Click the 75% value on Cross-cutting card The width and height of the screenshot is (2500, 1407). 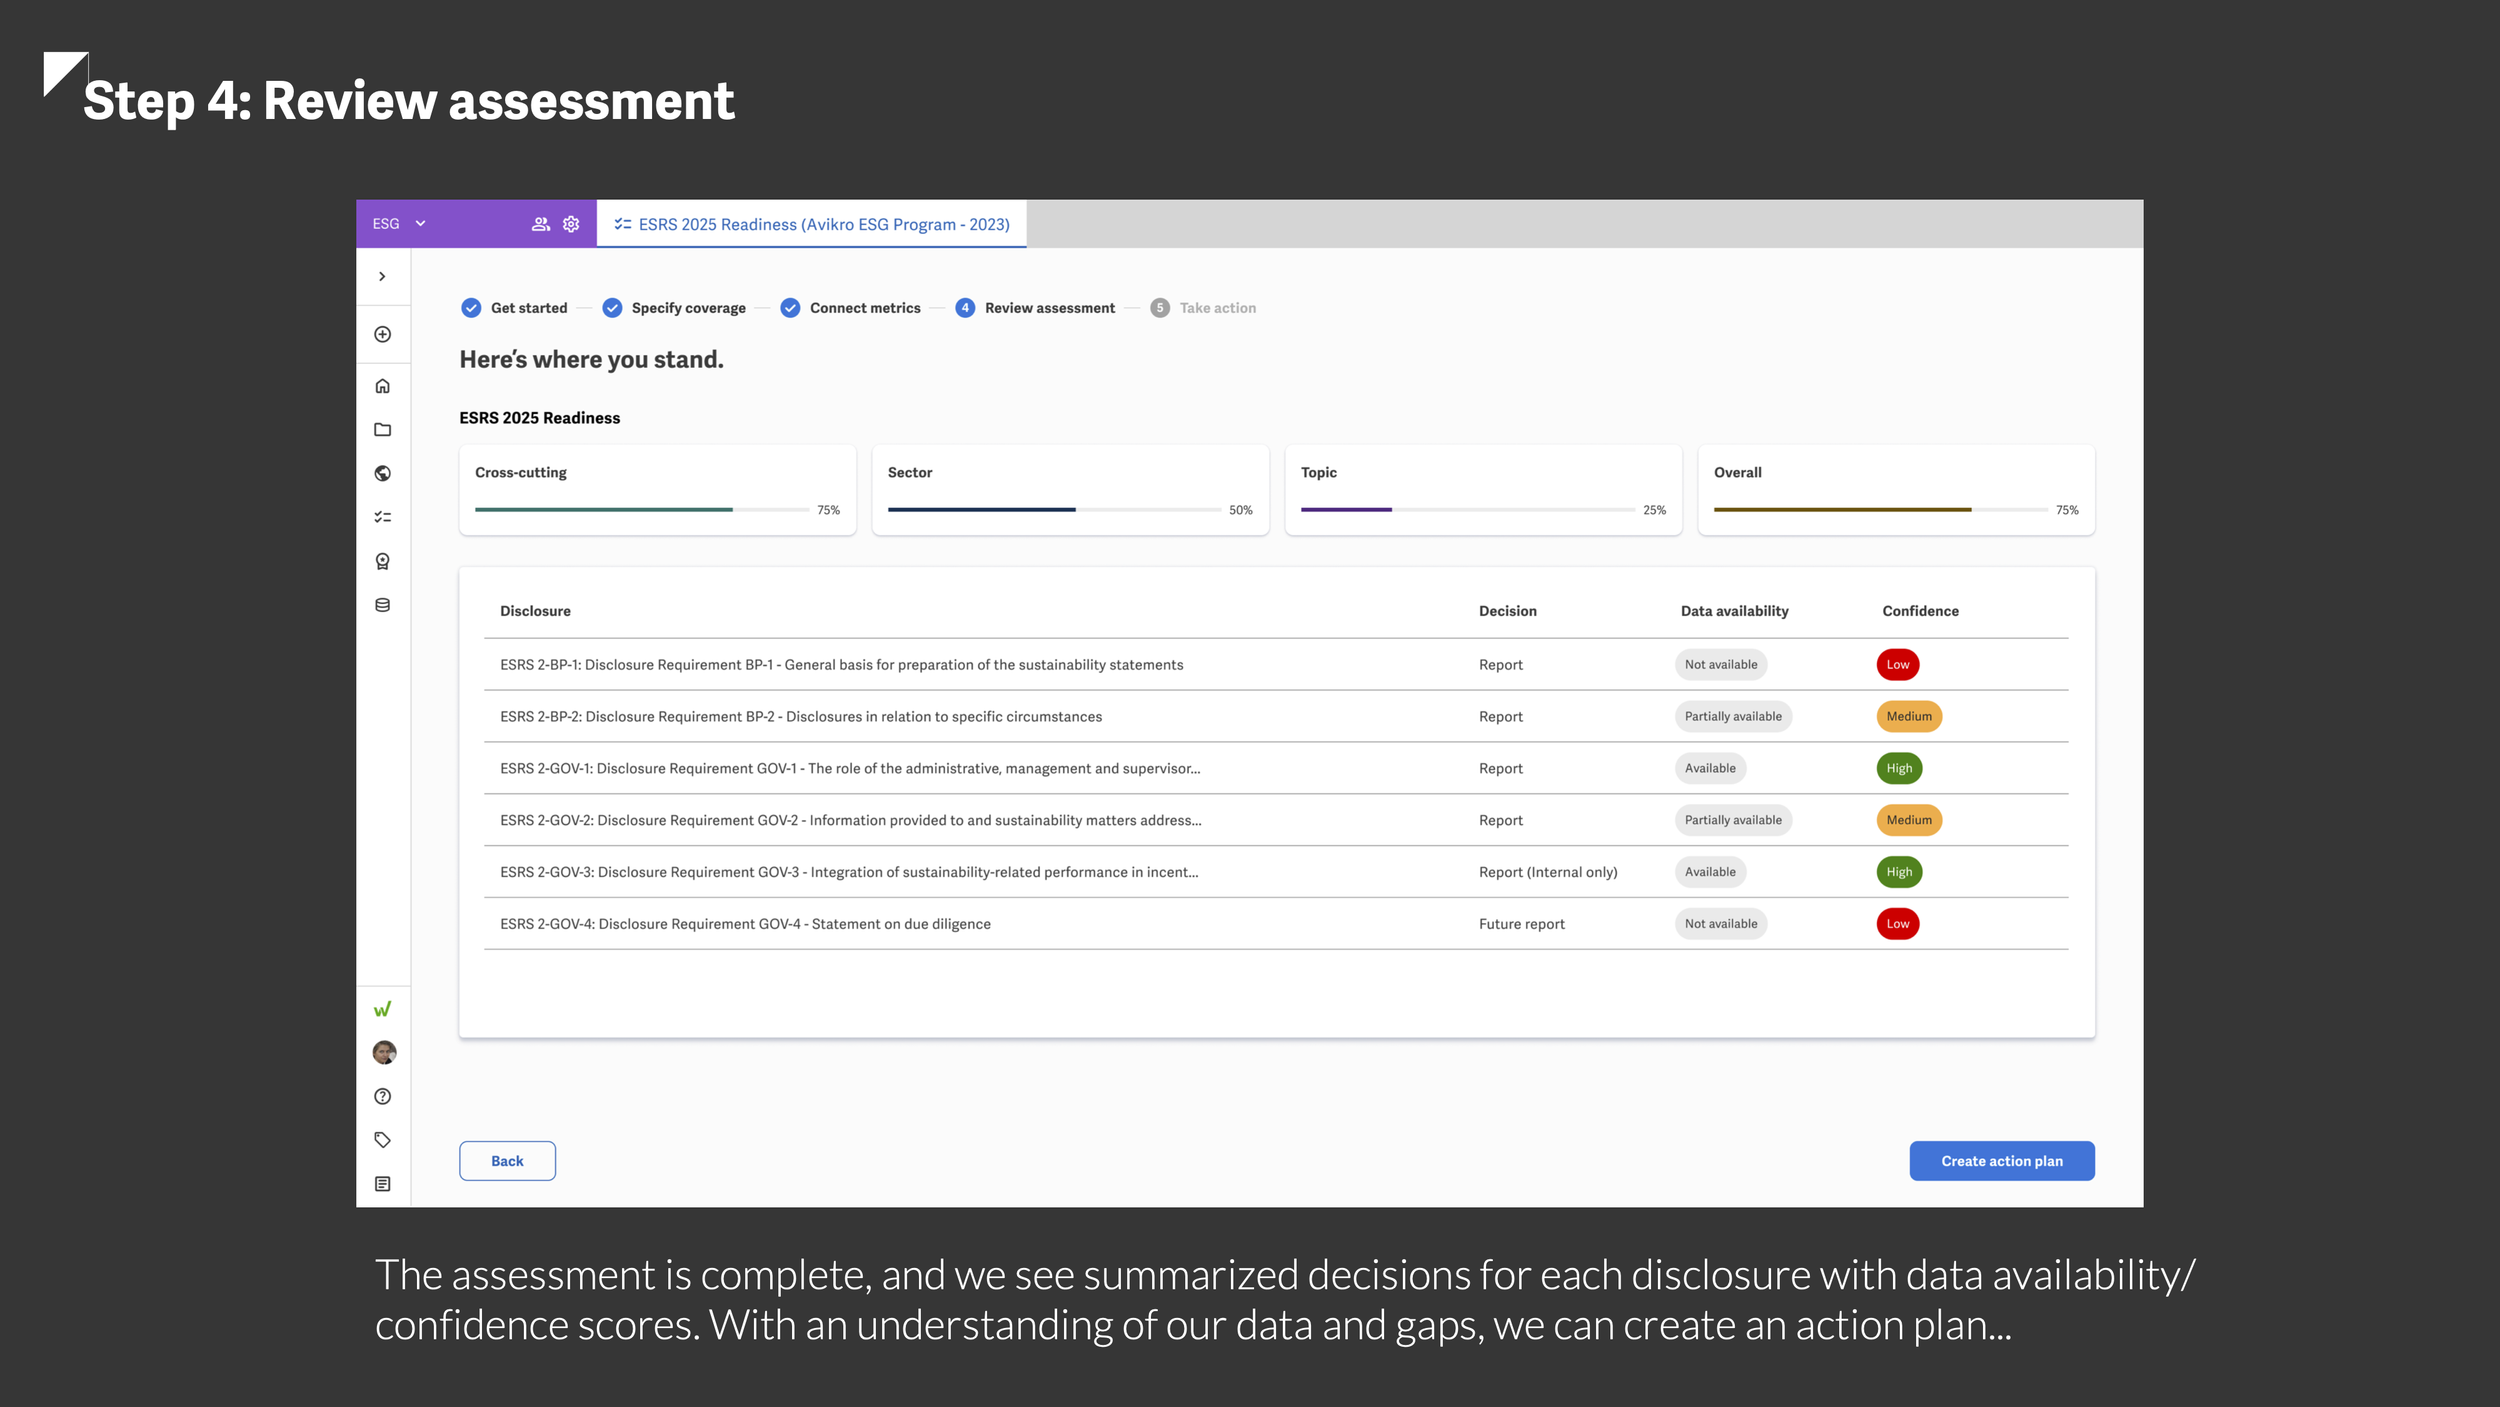(828, 510)
